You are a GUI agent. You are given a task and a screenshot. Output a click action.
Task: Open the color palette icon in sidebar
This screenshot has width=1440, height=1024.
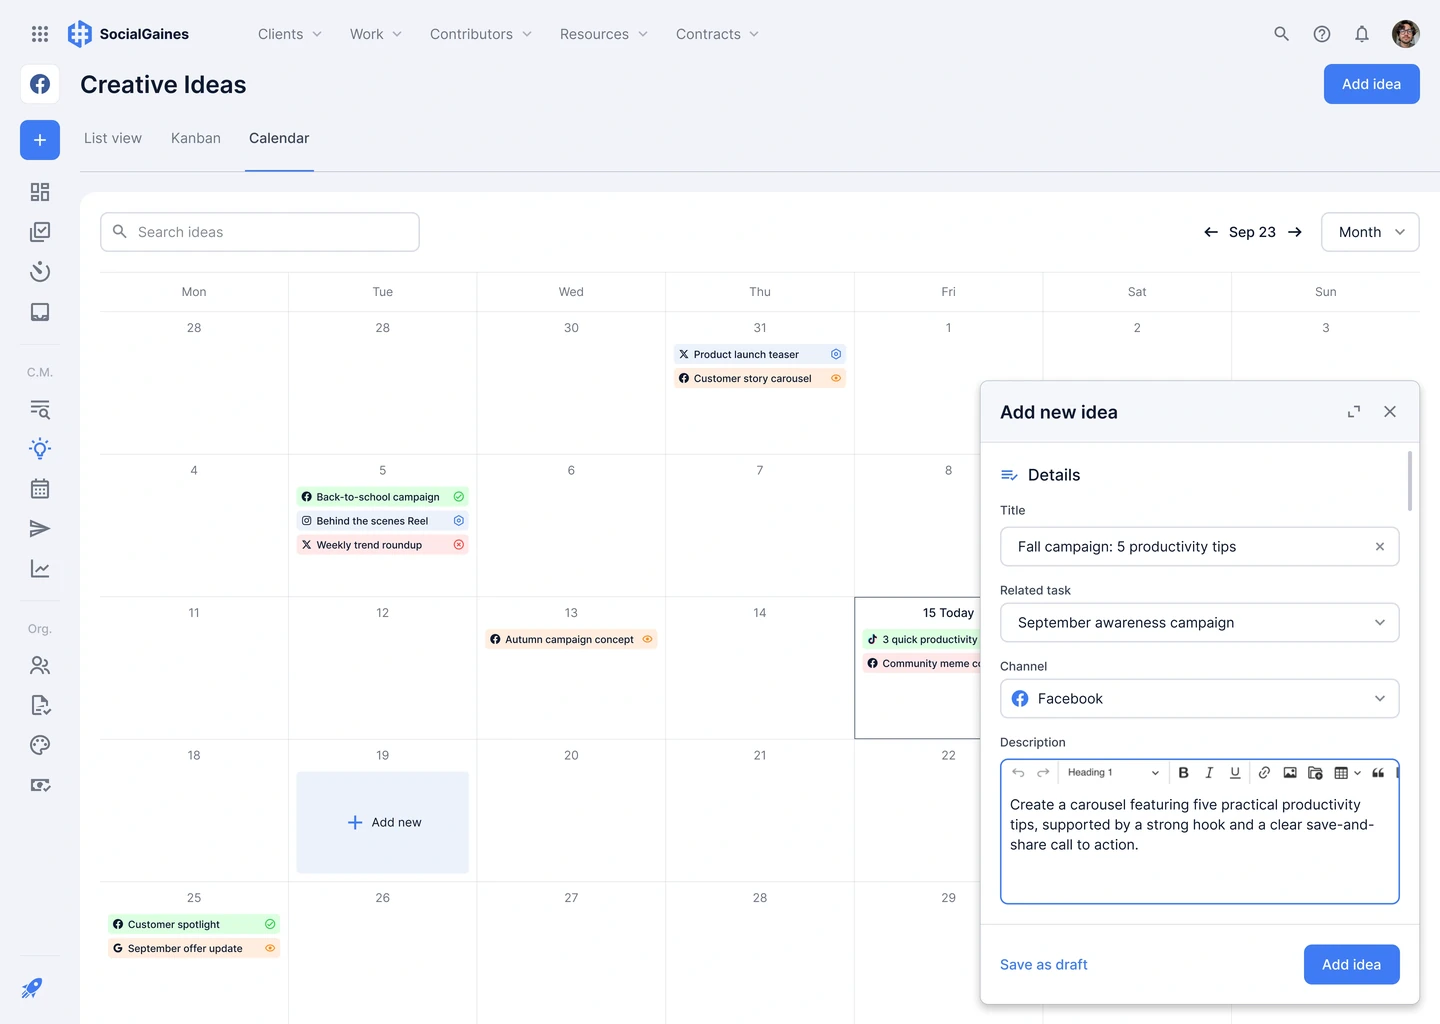click(x=40, y=745)
